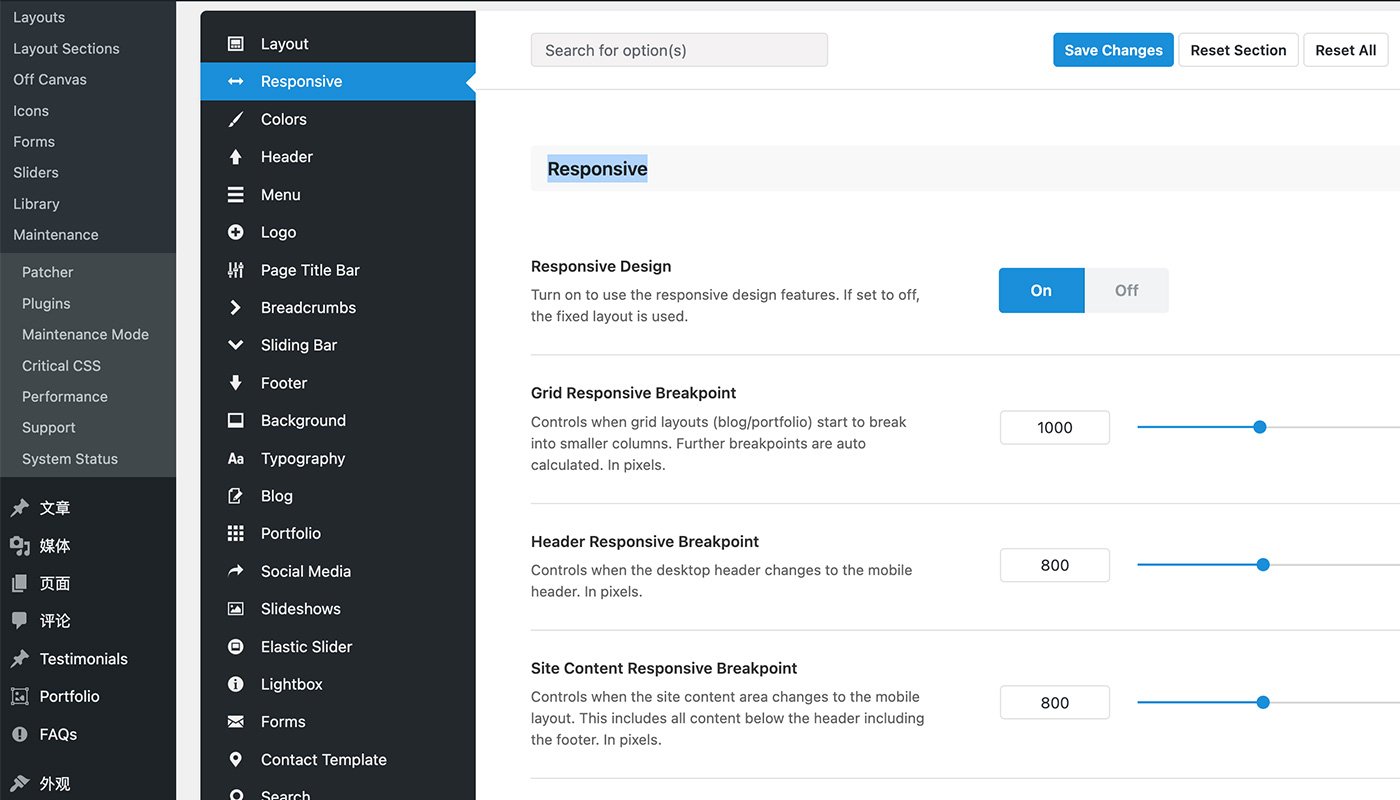
Task: Click the Social Media share arrow icon
Action: (x=236, y=571)
